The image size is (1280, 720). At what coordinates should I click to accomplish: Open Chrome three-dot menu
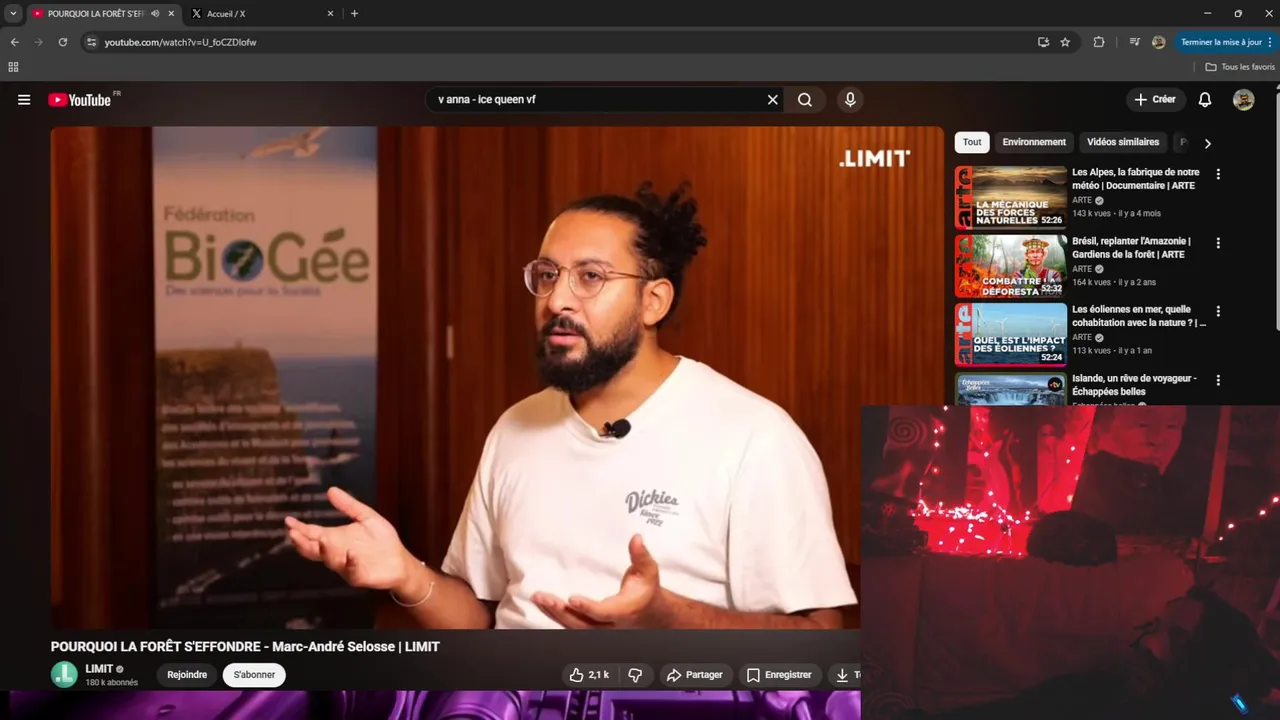1271,42
